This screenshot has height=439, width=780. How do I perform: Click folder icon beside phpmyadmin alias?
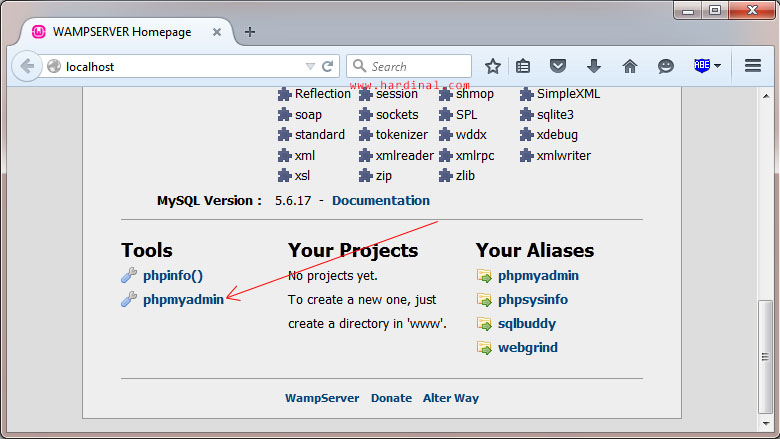484,275
